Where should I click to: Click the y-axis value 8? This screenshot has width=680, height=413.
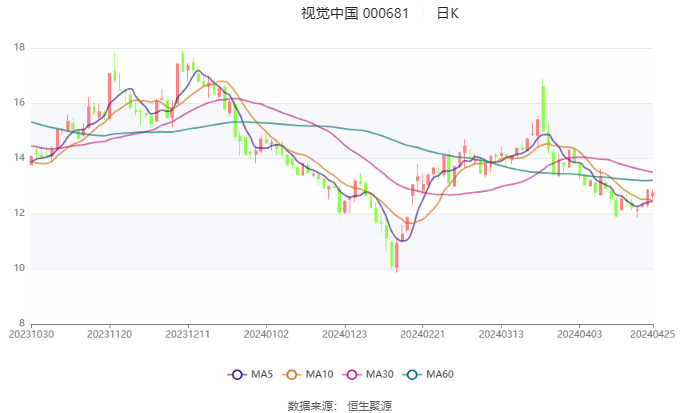[22, 323]
